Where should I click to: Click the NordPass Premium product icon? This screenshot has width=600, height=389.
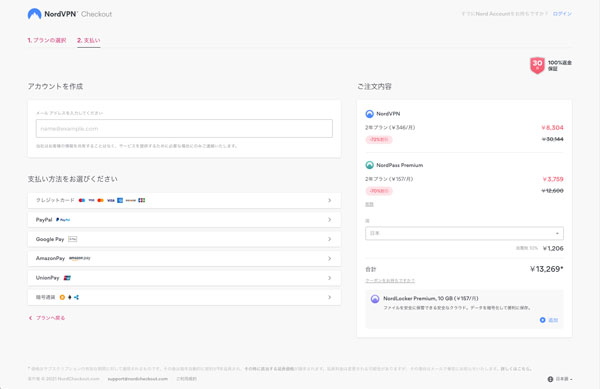pyautogui.click(x=369, y=165)
